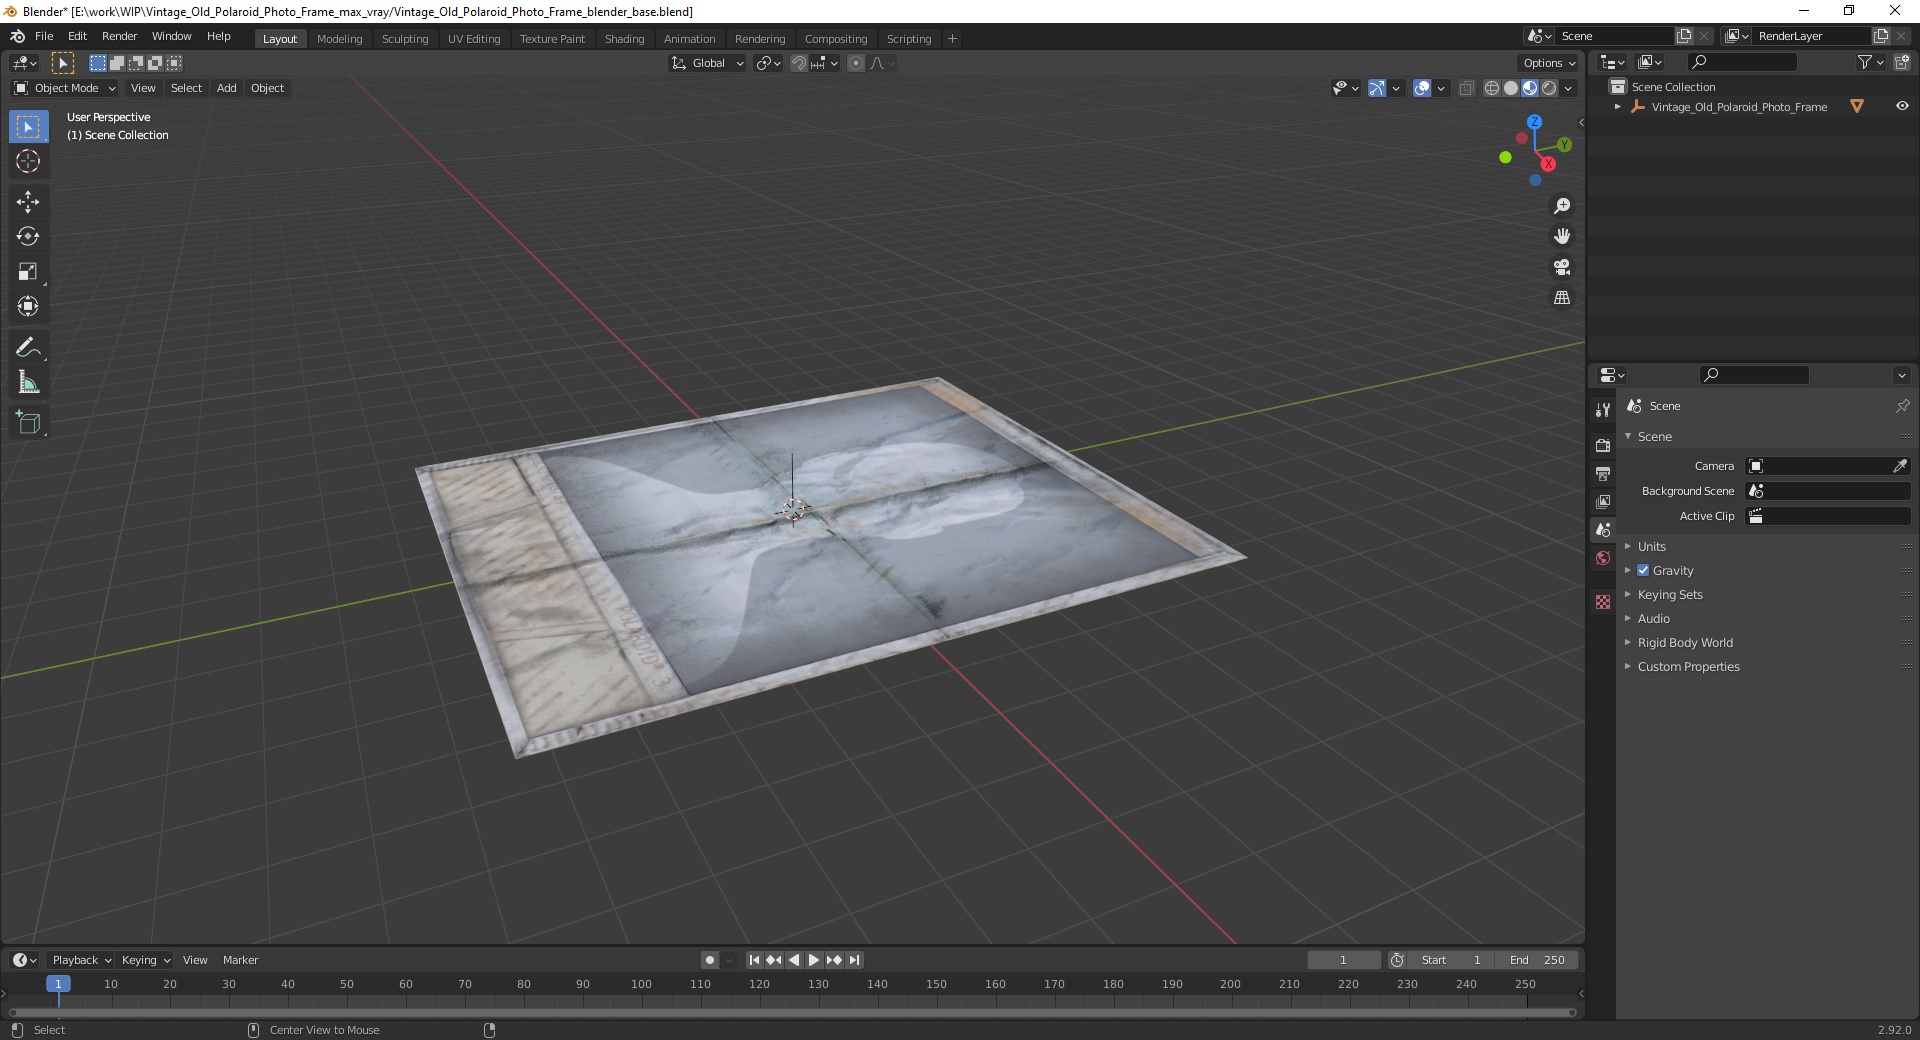Open the Render menu

(x=119, y=36)
